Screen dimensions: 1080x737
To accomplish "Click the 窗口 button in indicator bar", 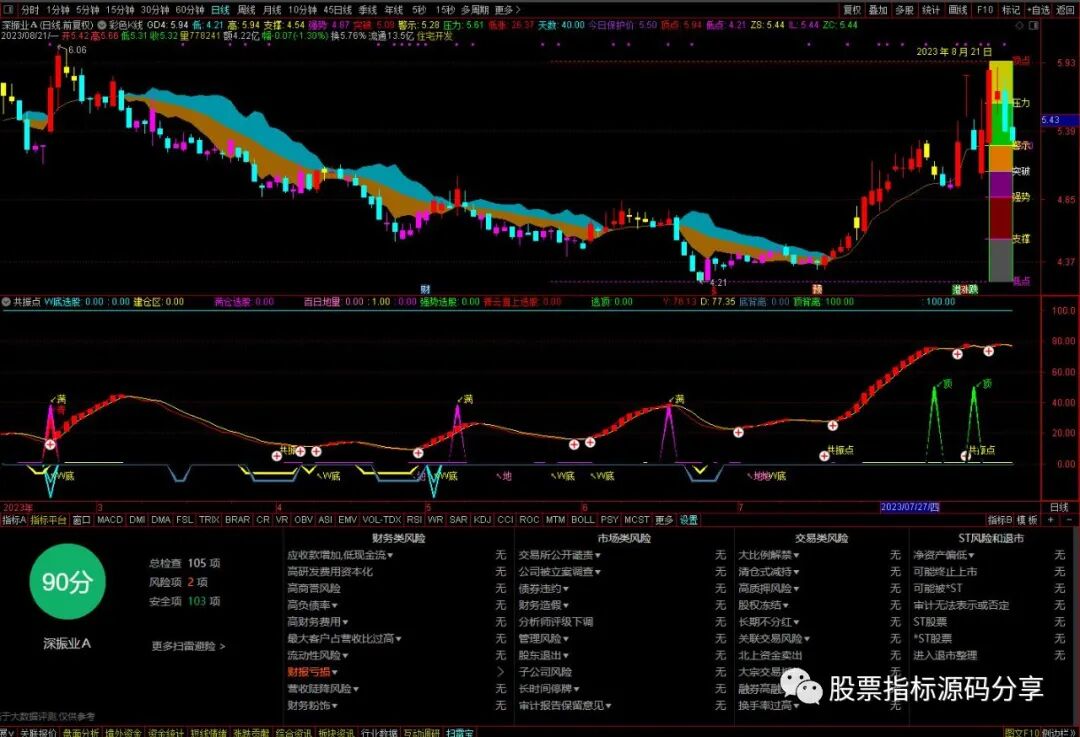I will (x=82, y=520).
